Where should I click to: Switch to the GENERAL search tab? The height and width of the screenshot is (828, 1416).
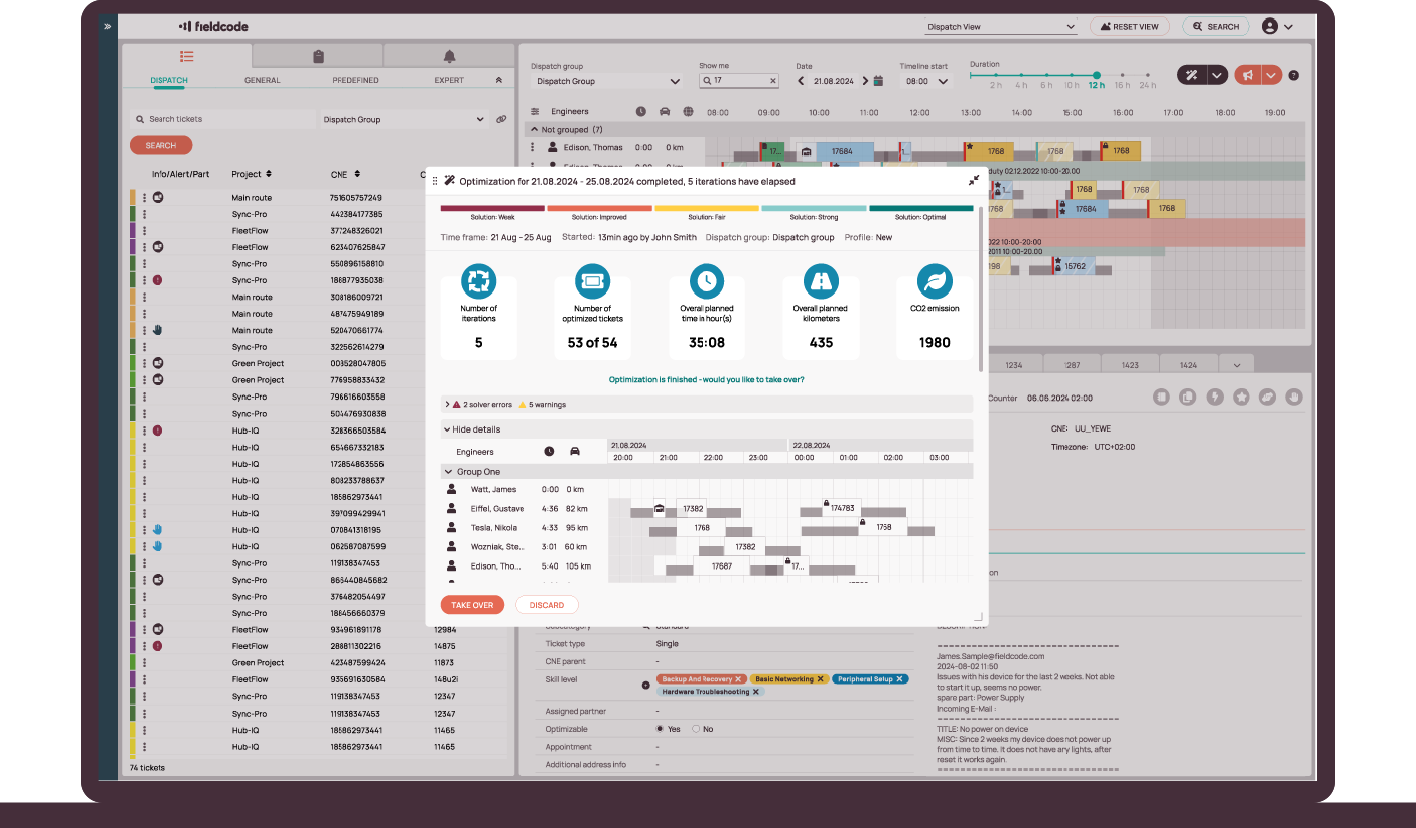pyautogui.click(x=262, y=80)
